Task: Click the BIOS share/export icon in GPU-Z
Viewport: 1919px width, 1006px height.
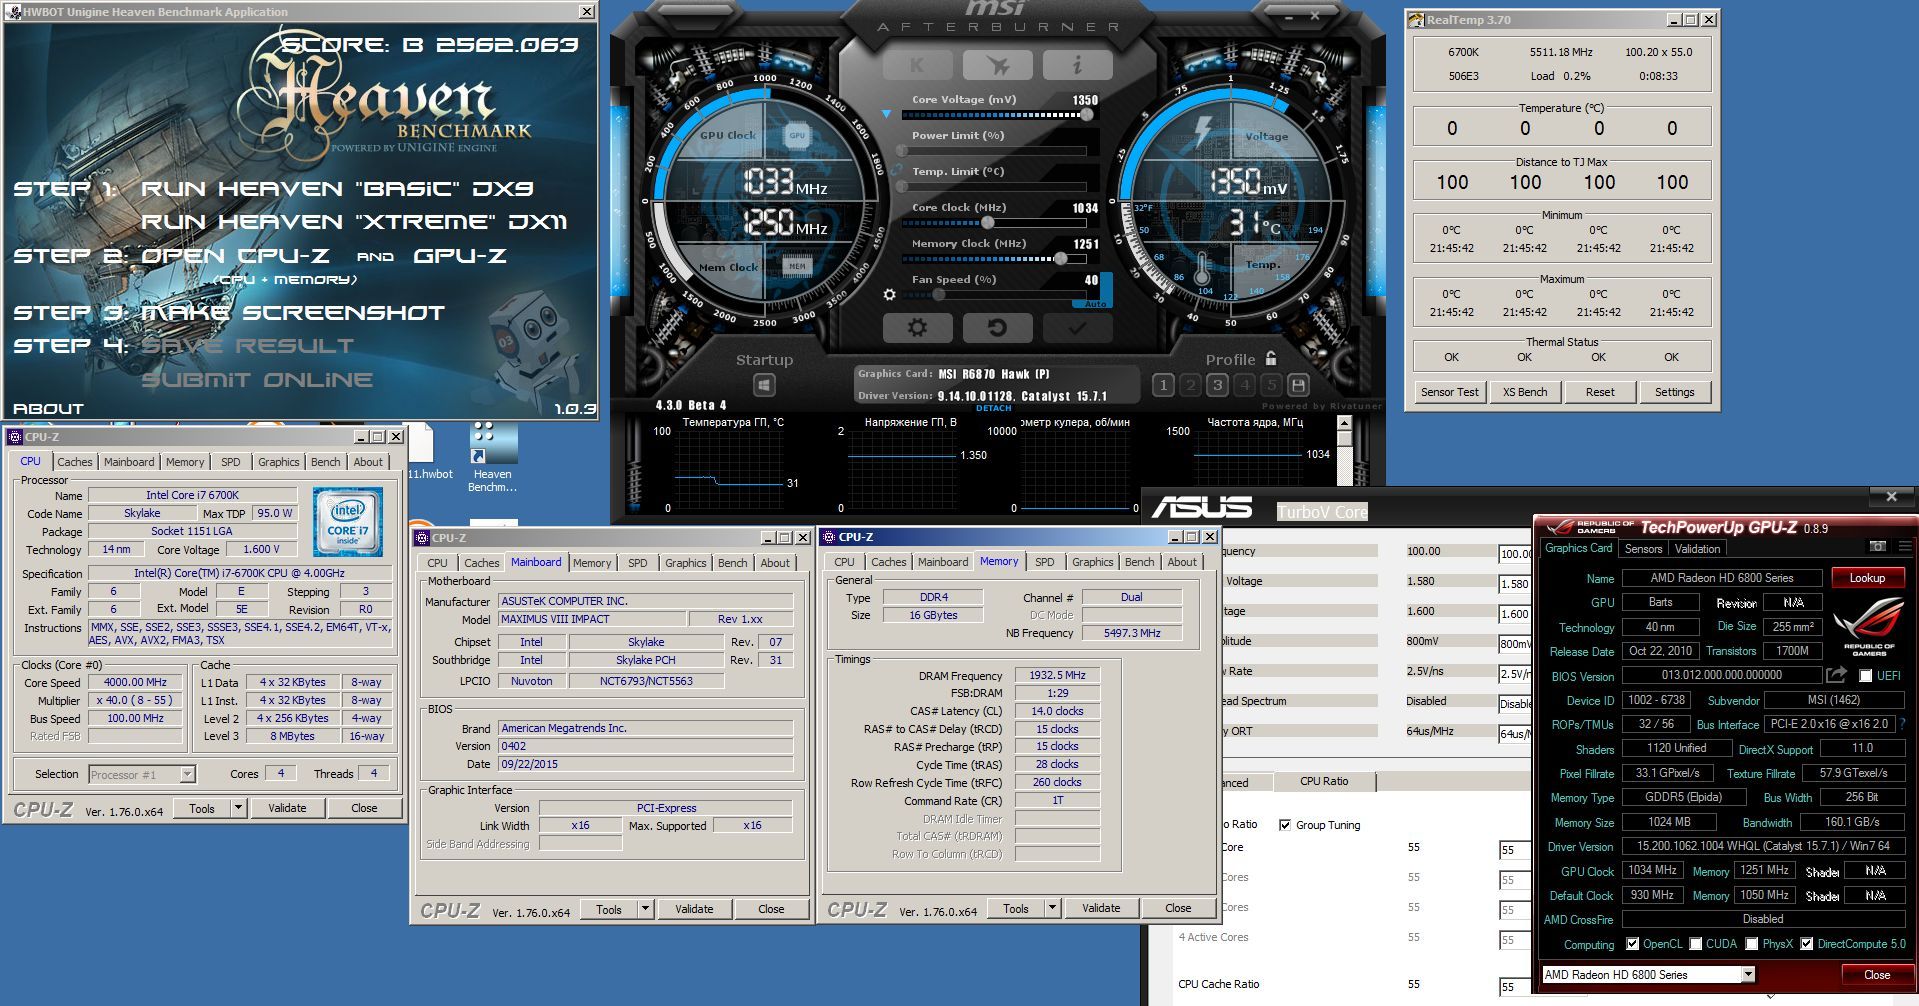Action: coord(1836,675)
